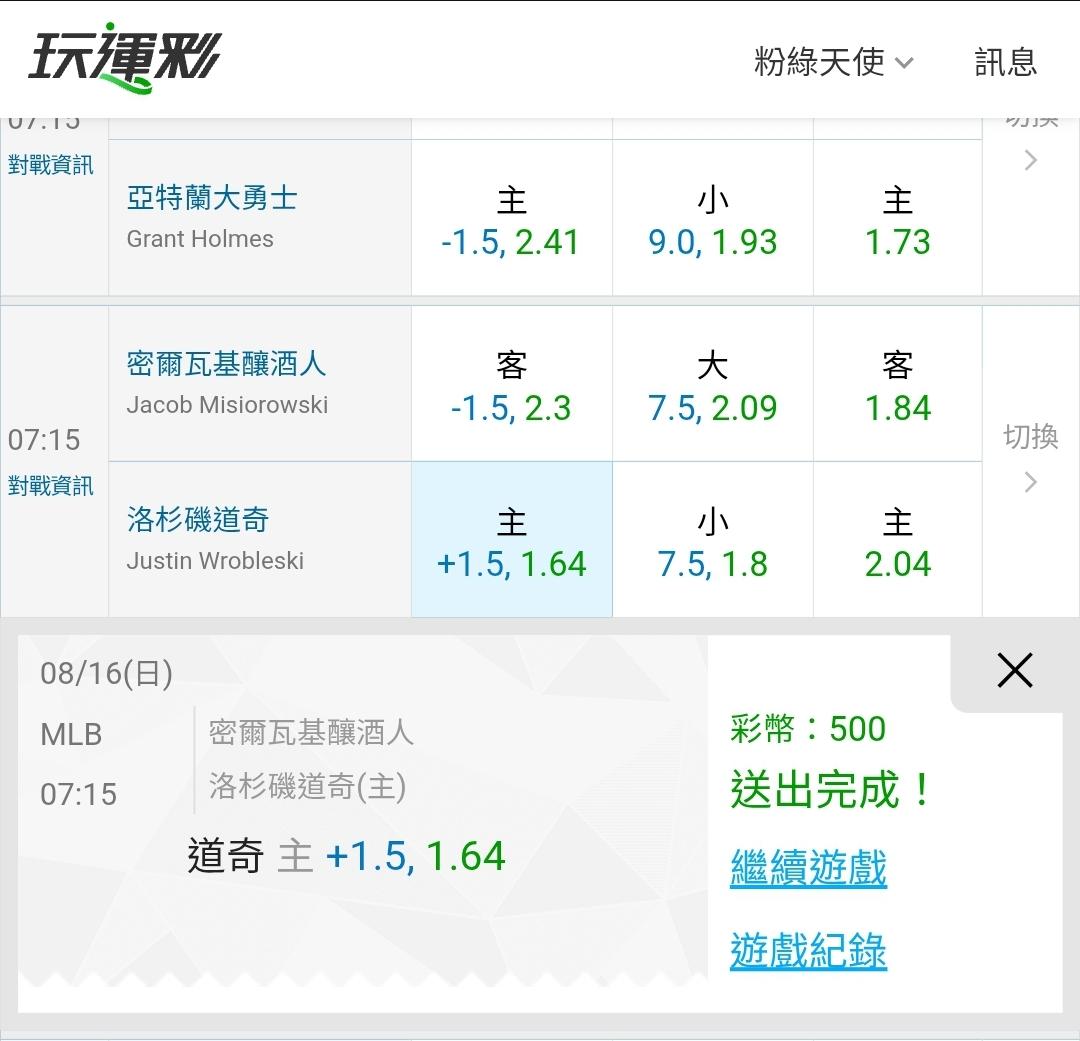The width and height of the screenshot is (1080, 1041).
Task: Select Brewers away spread -1.5, 2.3
Action: click(511, 384)
